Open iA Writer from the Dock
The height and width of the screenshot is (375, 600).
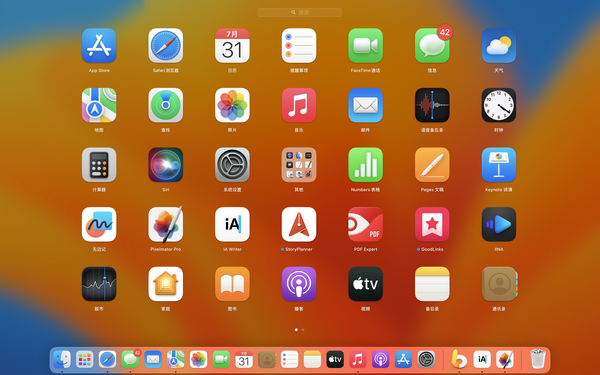pyautogui.click(x=482, y=359)
